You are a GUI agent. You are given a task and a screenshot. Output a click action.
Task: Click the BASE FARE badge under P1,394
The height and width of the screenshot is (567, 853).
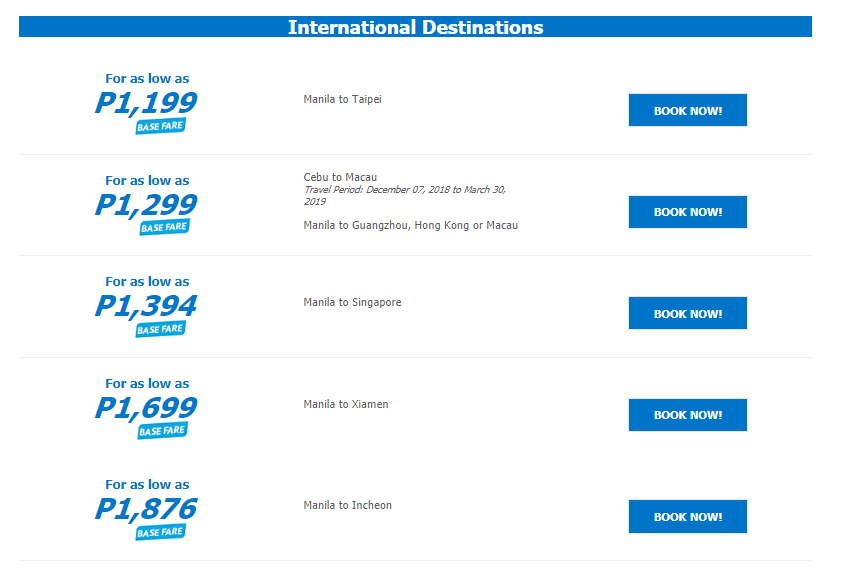160,329
